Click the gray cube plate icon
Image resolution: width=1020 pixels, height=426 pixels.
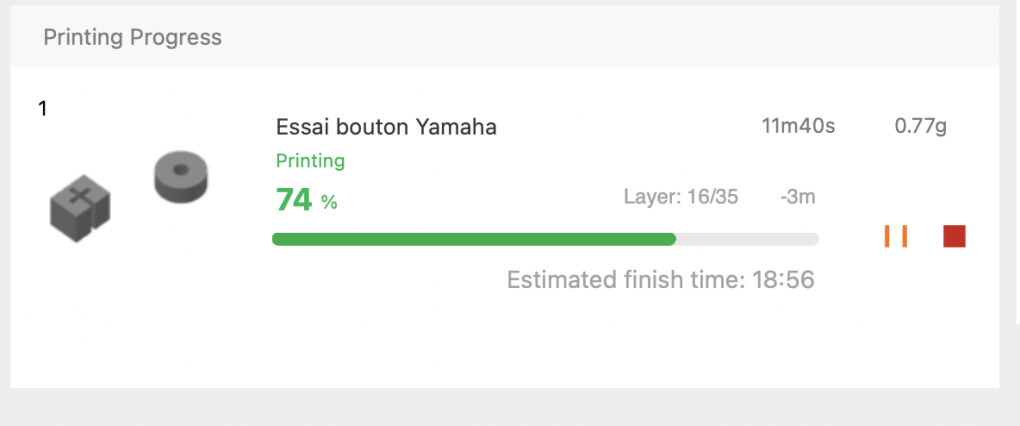point(80,208)
